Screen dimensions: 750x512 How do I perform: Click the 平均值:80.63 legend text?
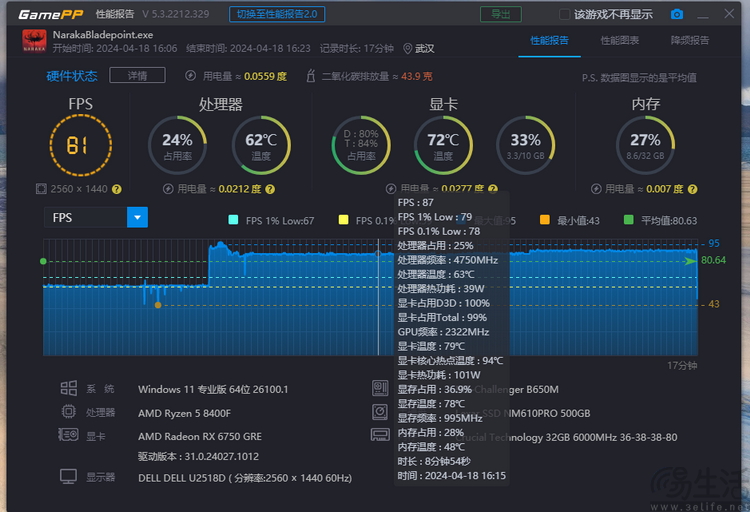[x=669, y=221]
